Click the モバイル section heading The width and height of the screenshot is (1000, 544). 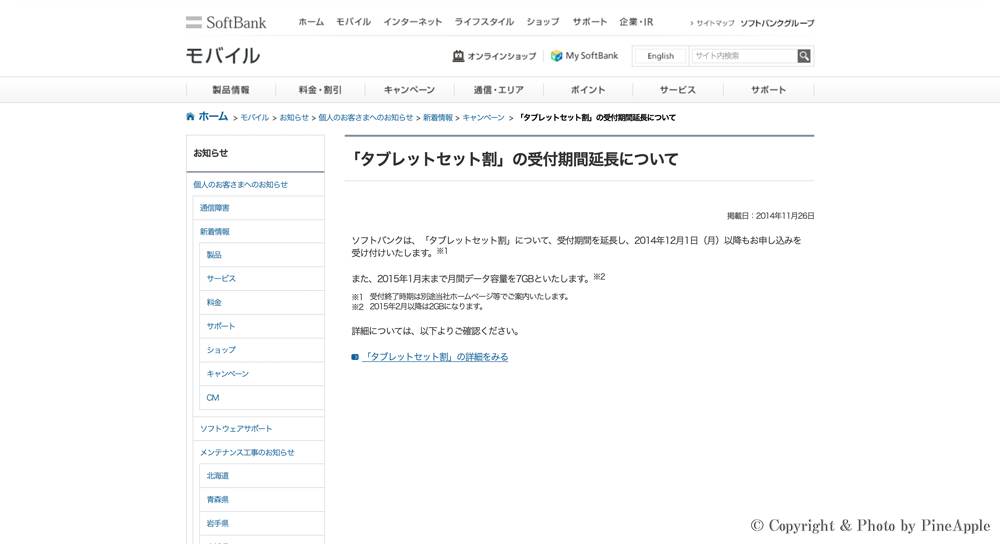(x=223, y=56)
